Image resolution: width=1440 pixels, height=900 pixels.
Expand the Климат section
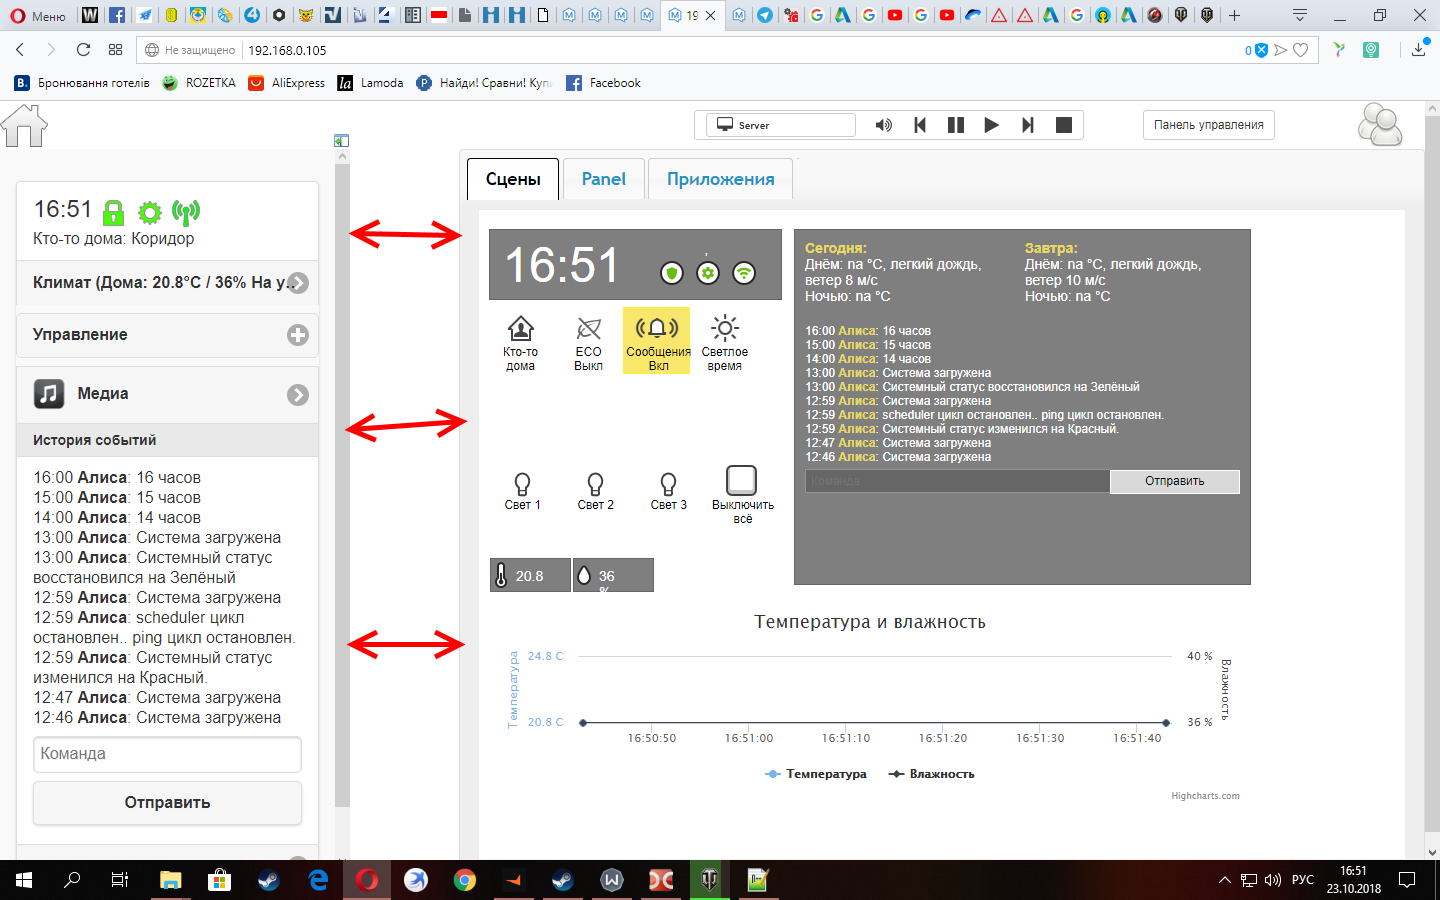[x=298, y=283]
